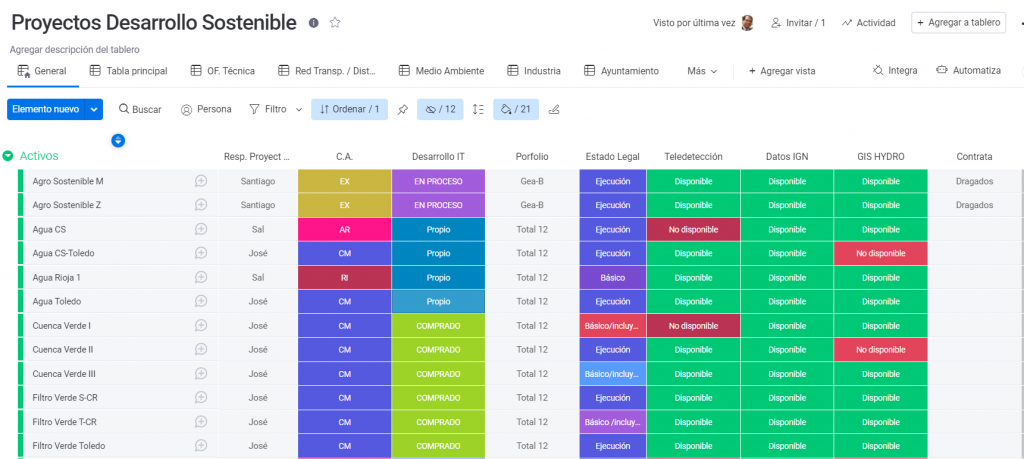This screenshot has width=1024, height=459.
Task: Collapse the Activos group
Action: pyautogui.click(x=8, y=156)
